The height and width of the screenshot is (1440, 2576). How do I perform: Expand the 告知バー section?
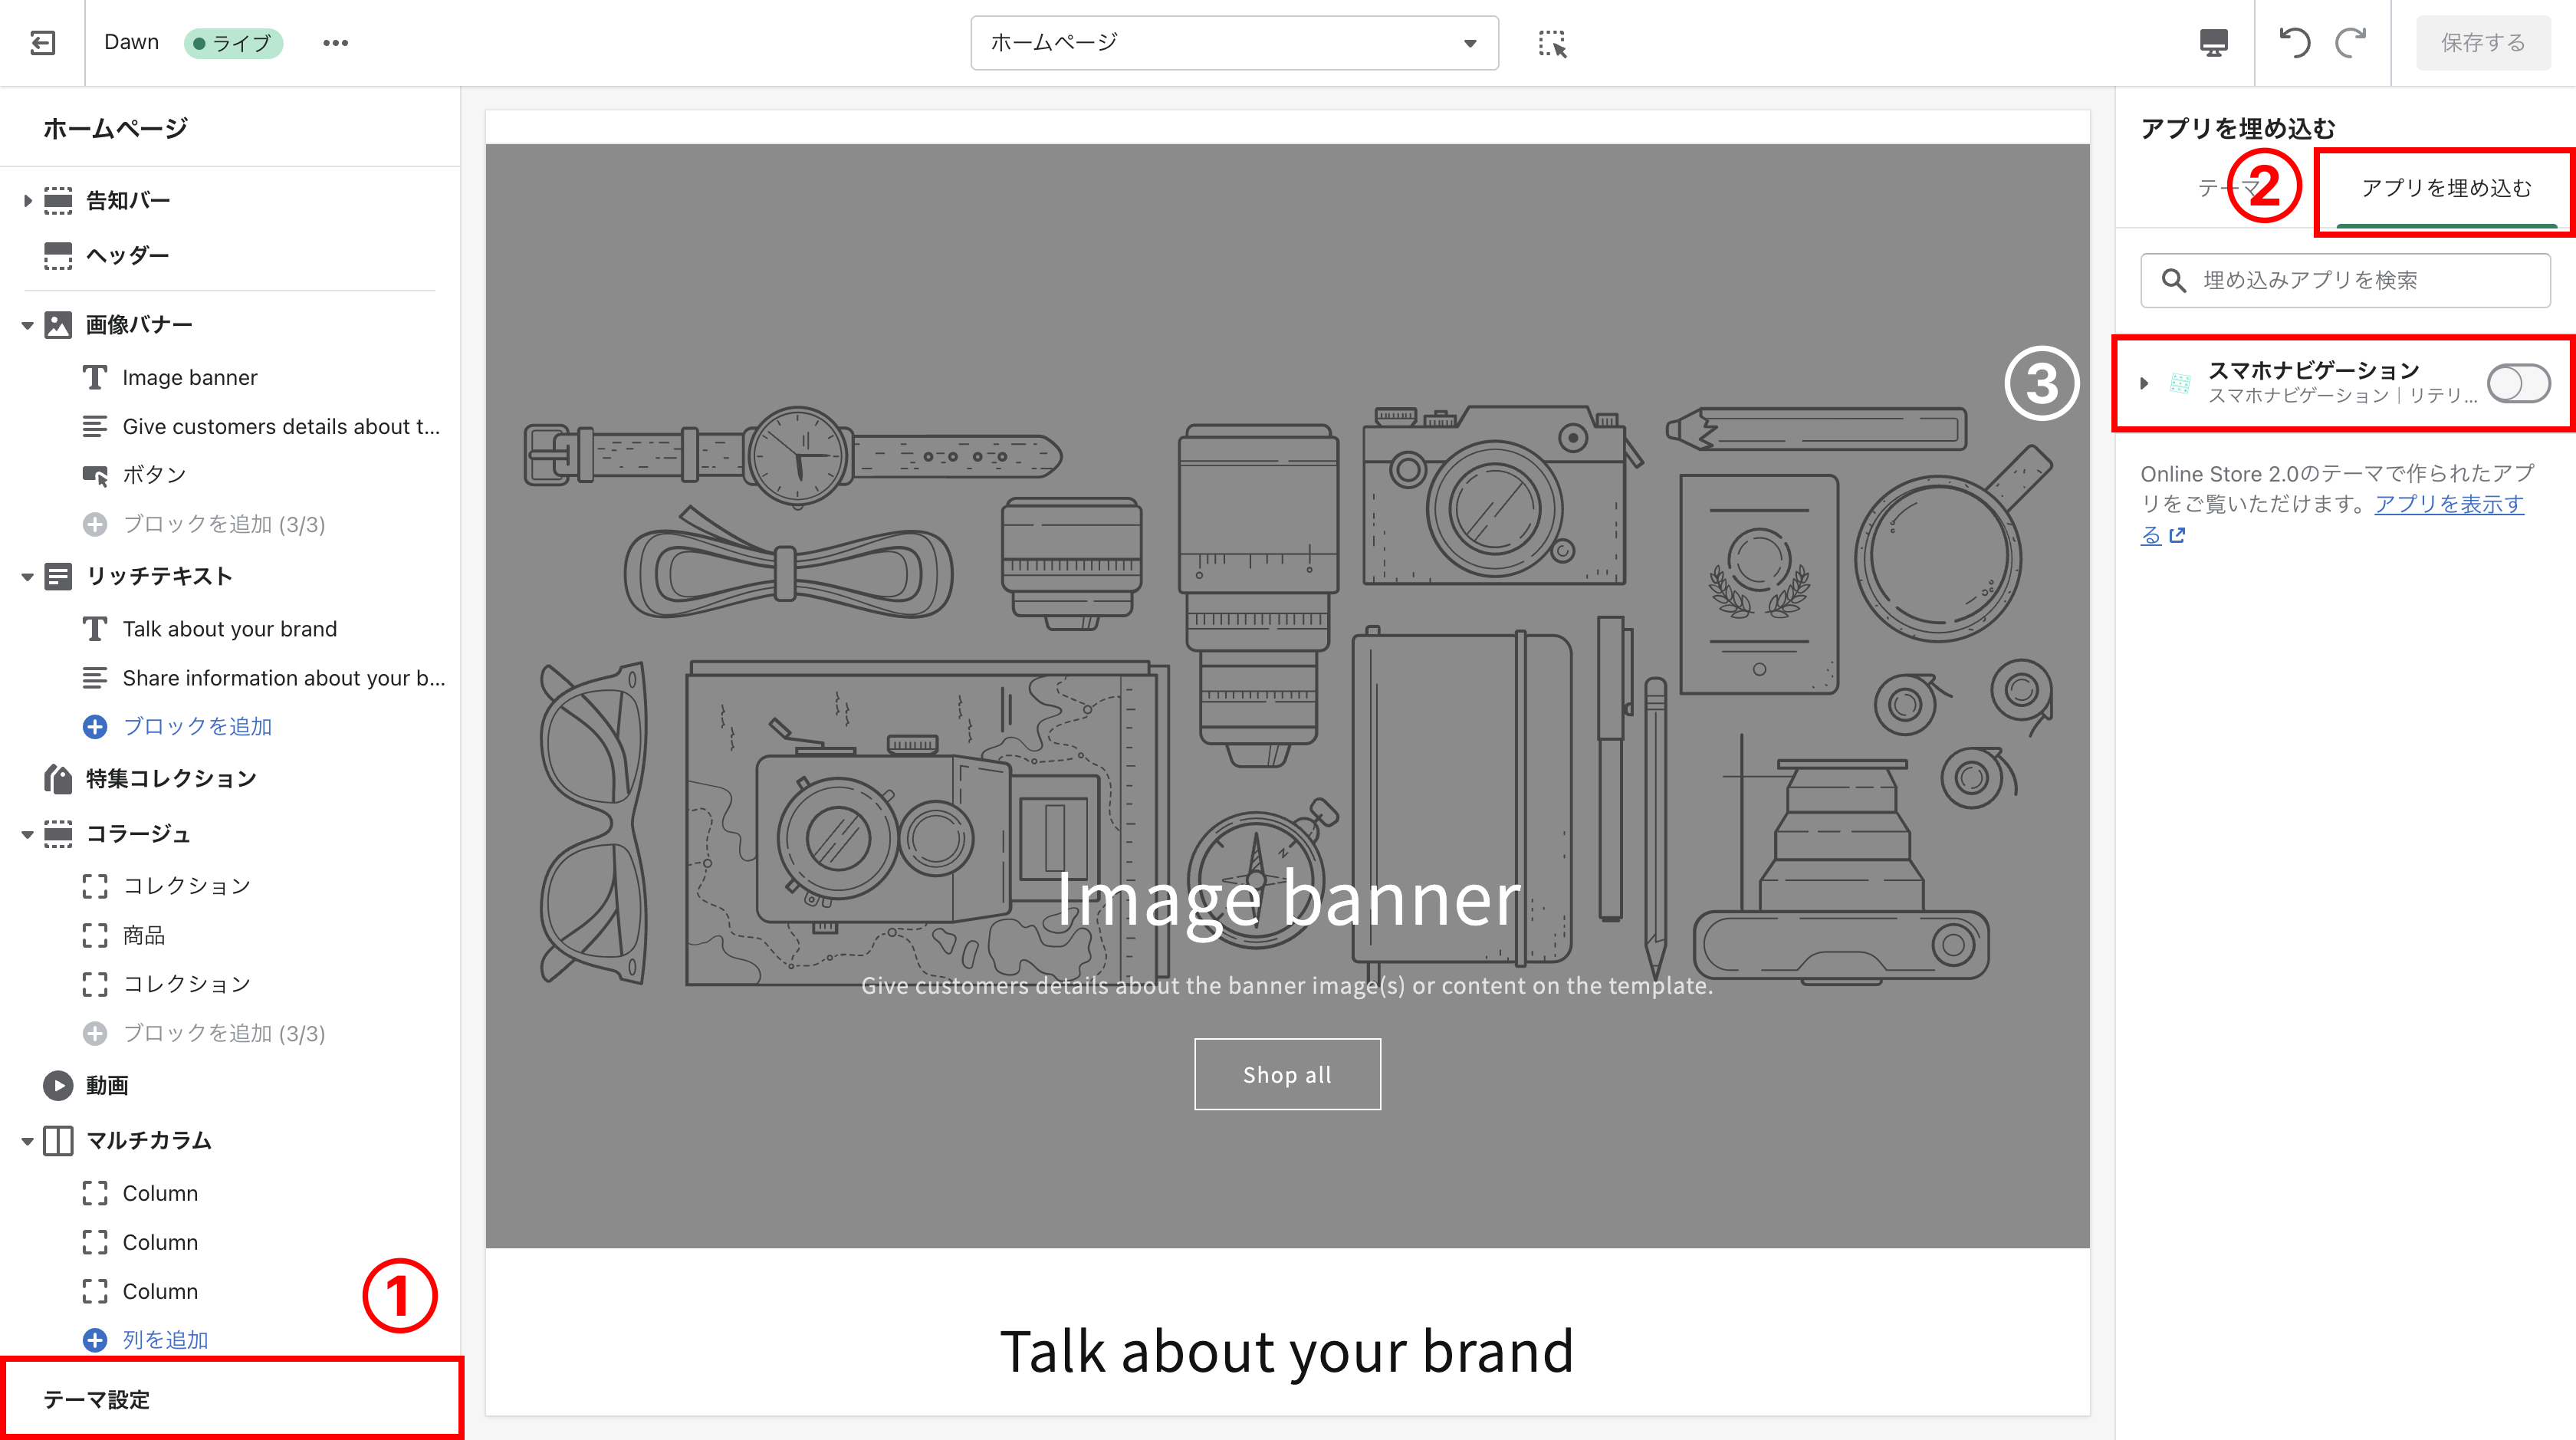coord(27,201)
